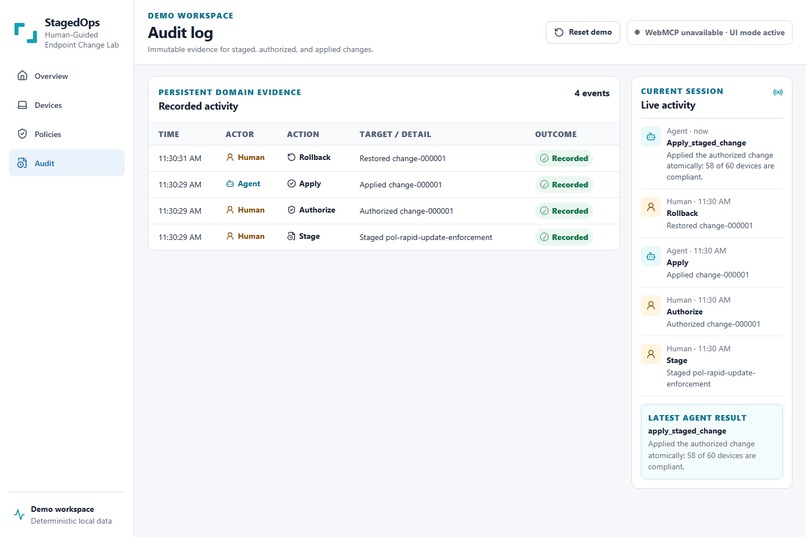This screenshot has height=537, width=806.
Task: Click the StagedOps logo icon
Action: point(26,33)
